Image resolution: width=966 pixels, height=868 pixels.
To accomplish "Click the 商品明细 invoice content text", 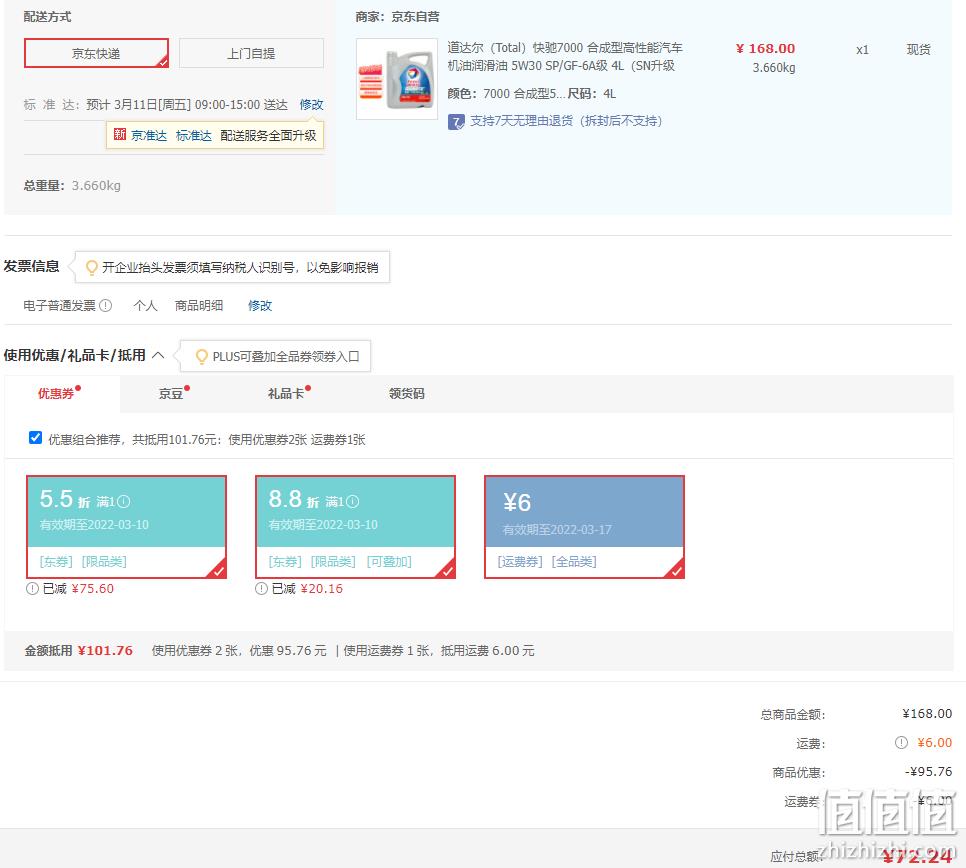I will click(x=199, y=306).
